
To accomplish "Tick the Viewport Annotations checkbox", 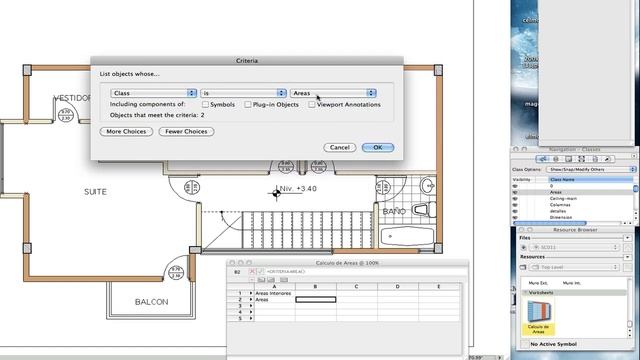I will [312, 104].
